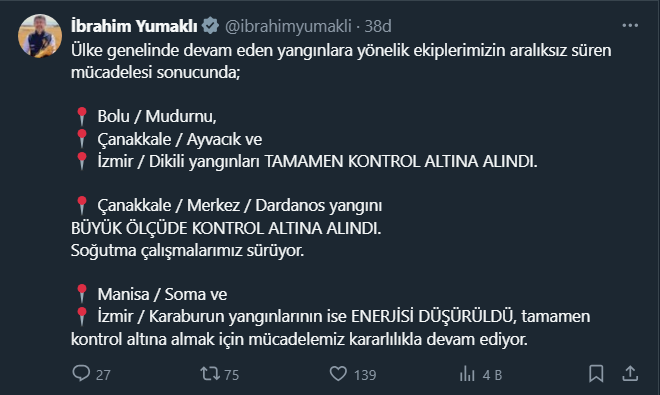Click the share upload arrow icon
The width and height of the screenshot is (660, 395).
(x=630, y=373)
